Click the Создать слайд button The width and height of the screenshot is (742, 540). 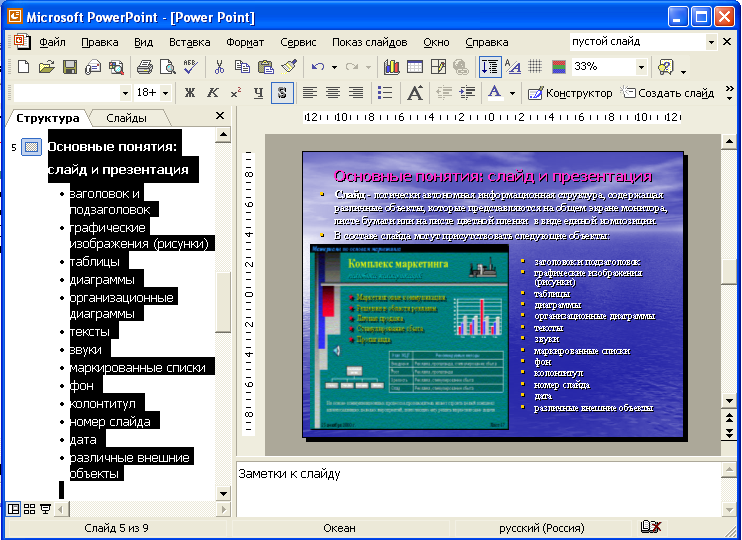pyautogui.click(x=668, y=93)
